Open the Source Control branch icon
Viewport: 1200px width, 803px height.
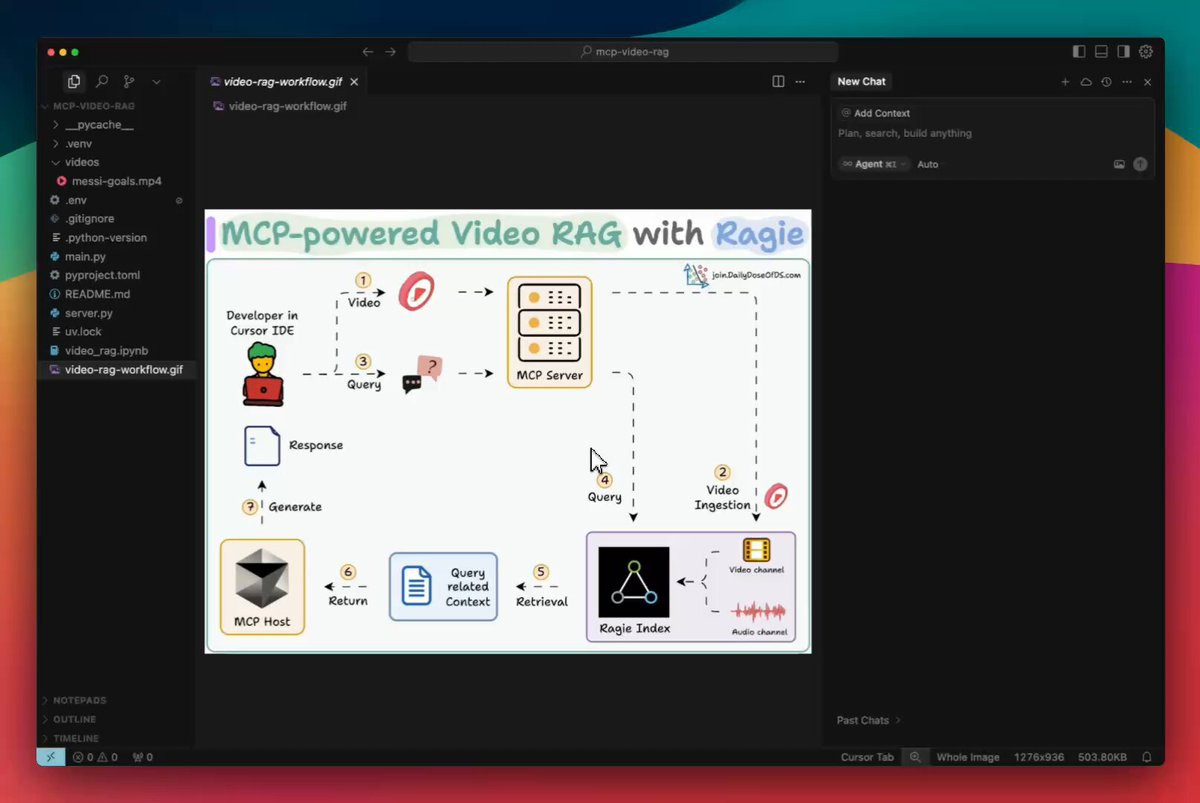pos(129,82)
